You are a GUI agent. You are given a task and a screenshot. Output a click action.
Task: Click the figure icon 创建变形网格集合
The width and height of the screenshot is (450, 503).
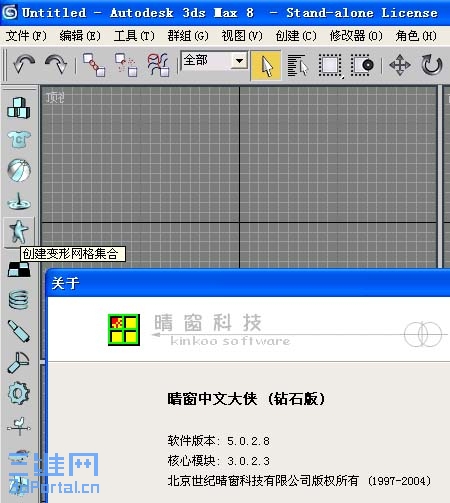coord(19,232)
